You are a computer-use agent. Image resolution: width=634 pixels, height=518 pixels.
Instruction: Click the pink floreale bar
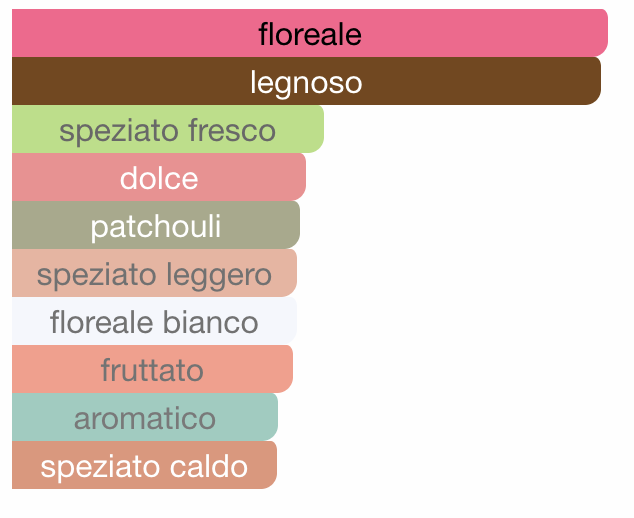pyautogui.click(x=310, y=33)
